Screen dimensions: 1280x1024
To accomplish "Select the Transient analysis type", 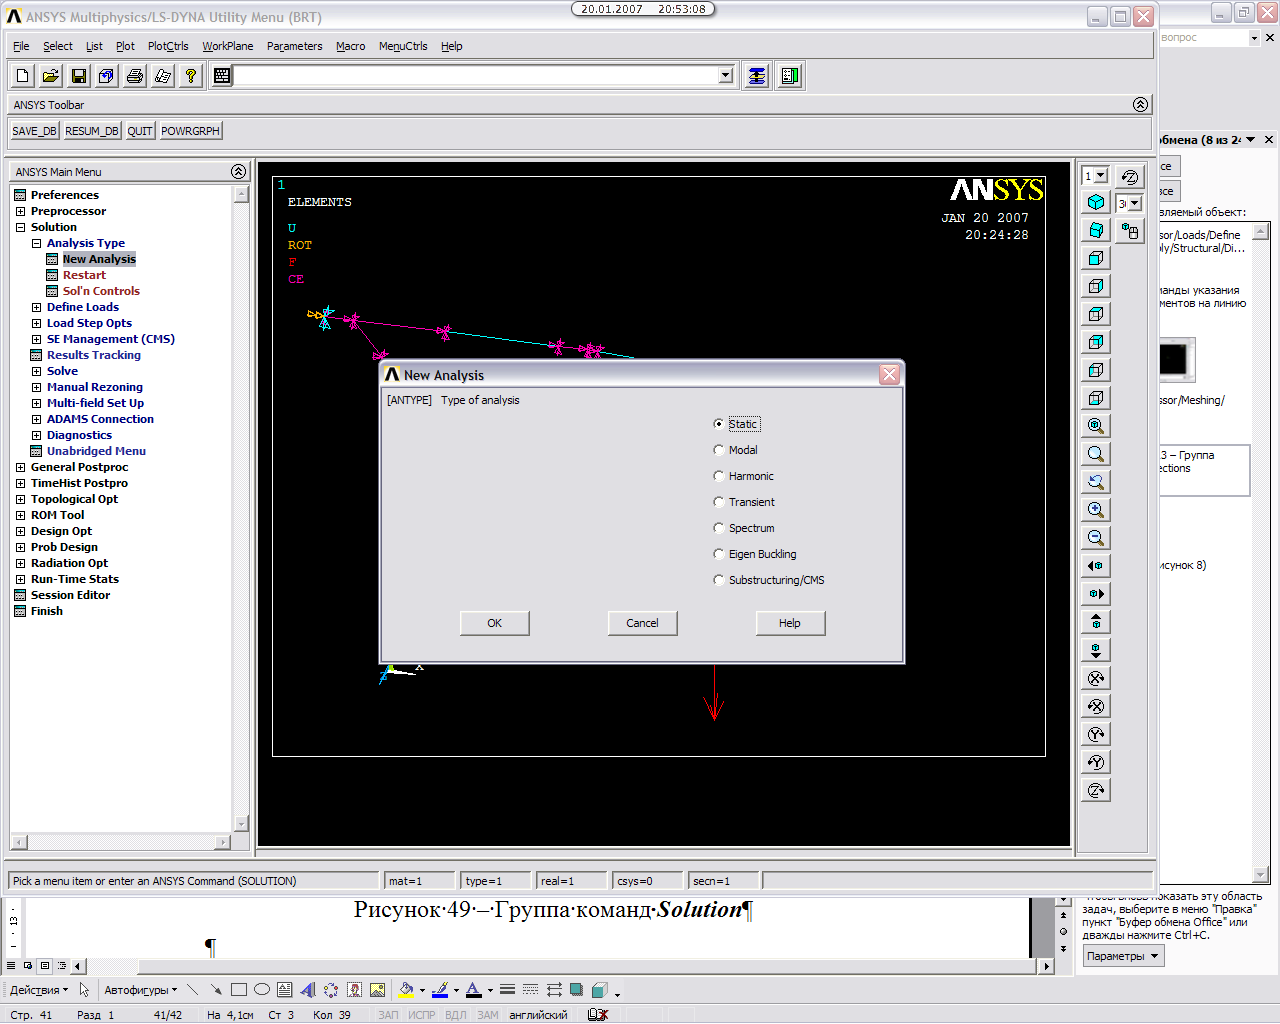I will click(718, 502).
